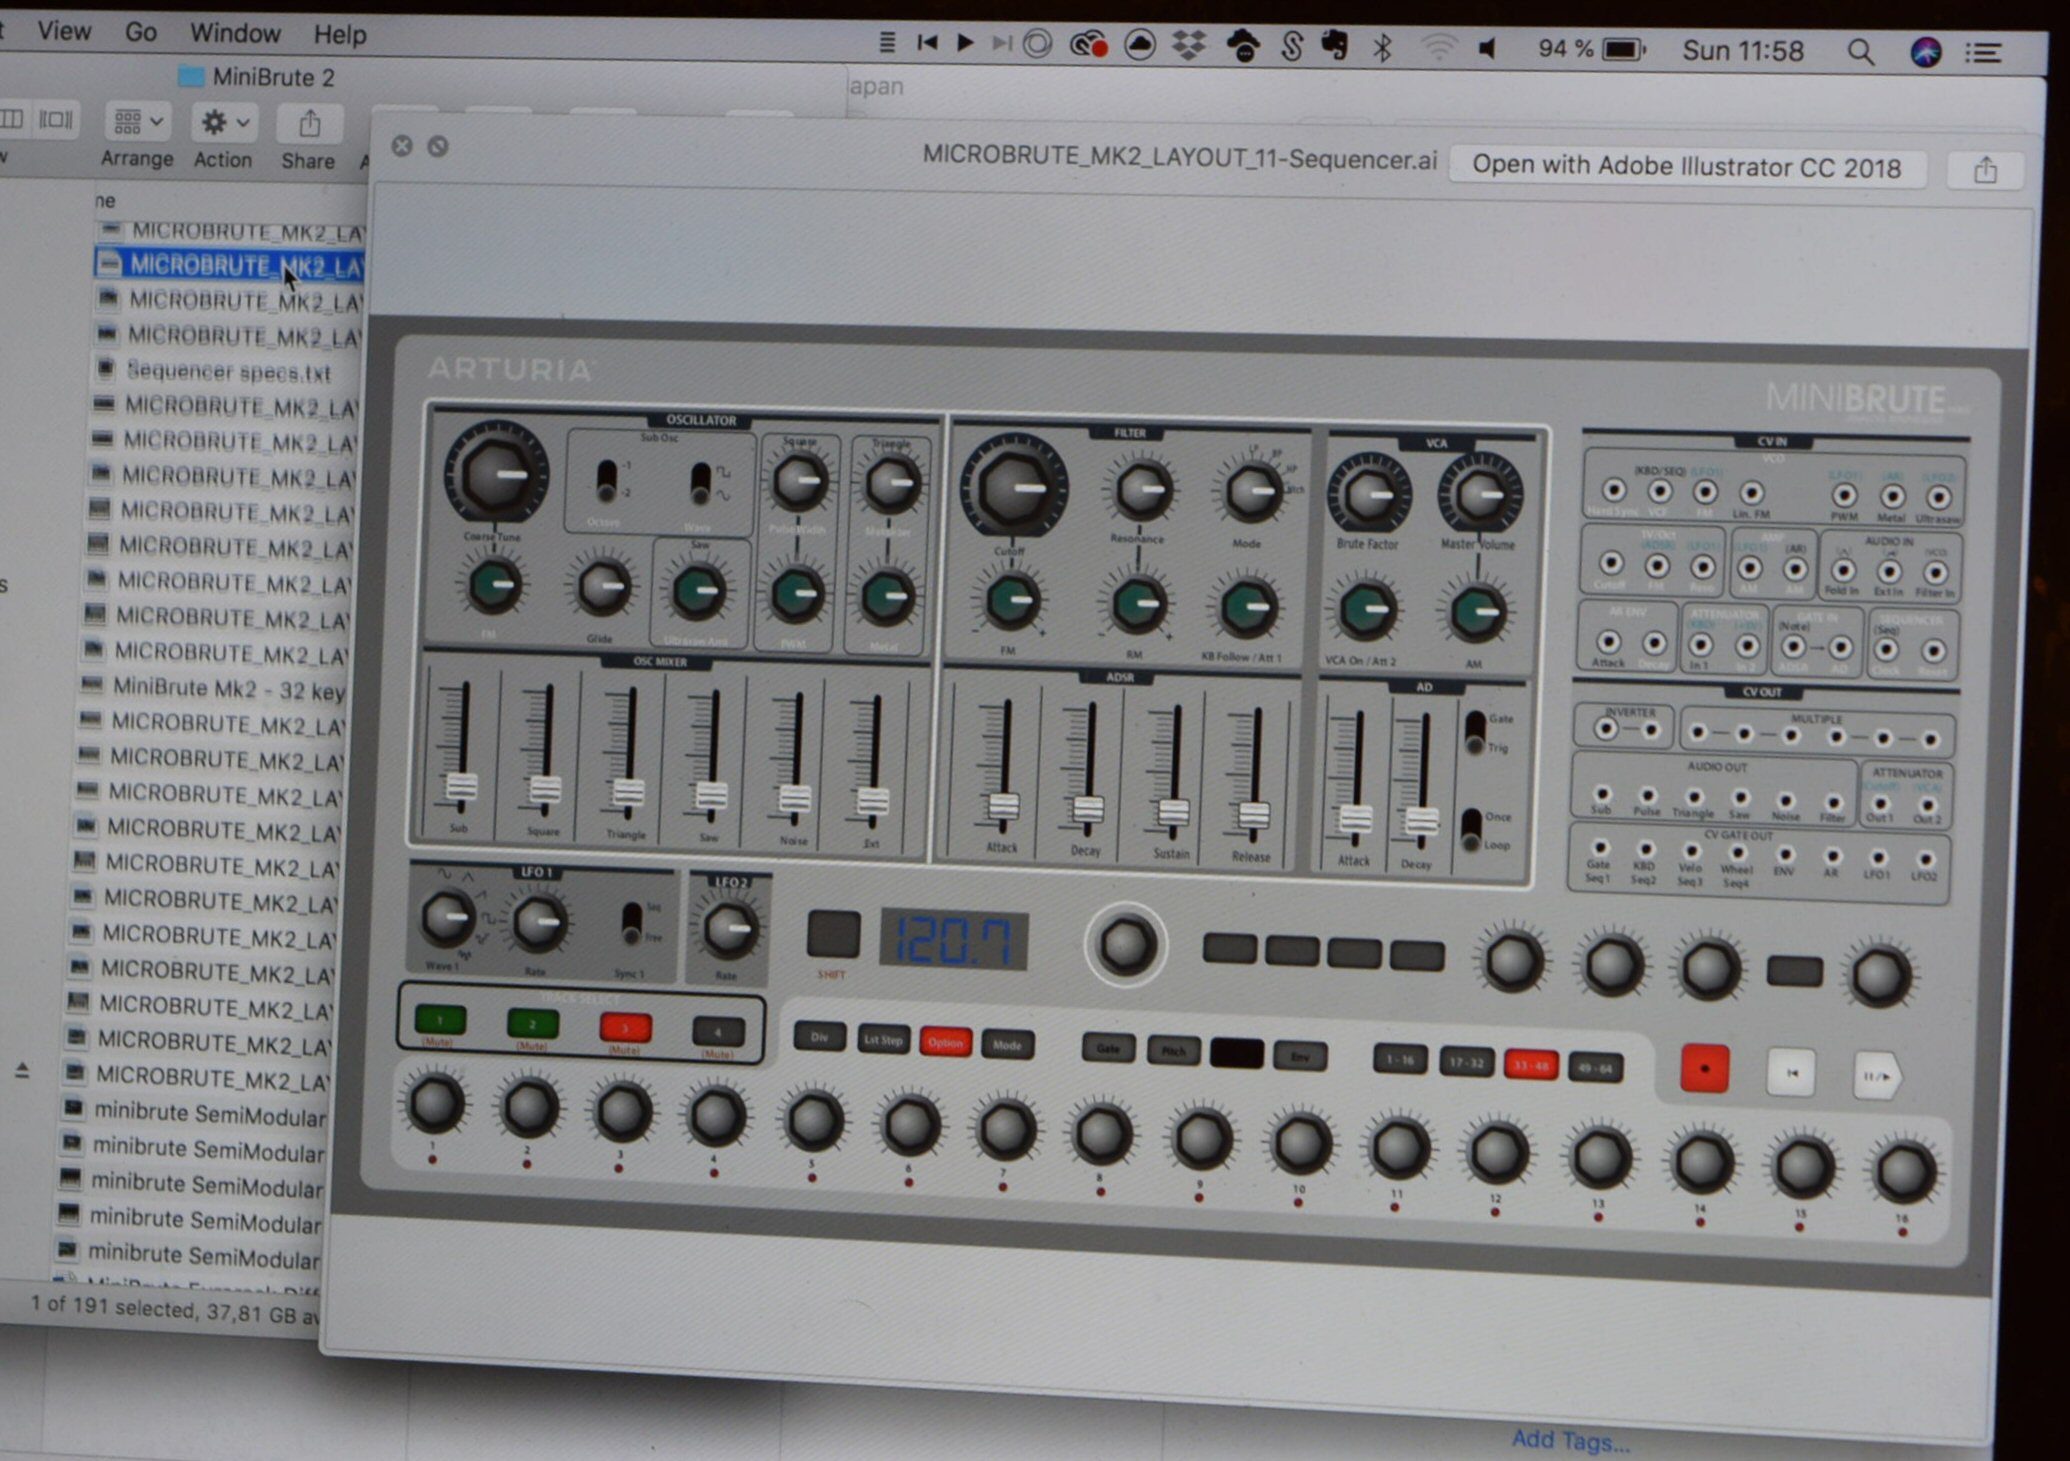Click the pause/play synth transport button

click(1876, 1076)
